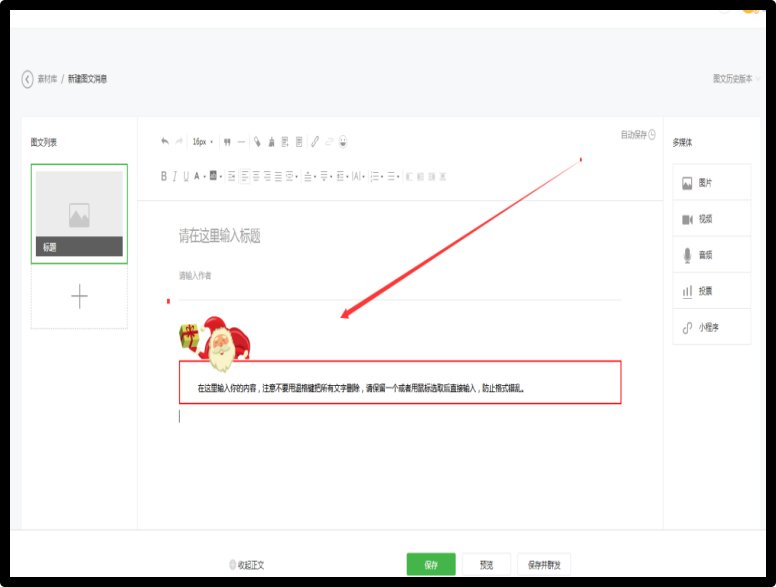Apply first-line indent
776x587 pixels.
point(232,176)
